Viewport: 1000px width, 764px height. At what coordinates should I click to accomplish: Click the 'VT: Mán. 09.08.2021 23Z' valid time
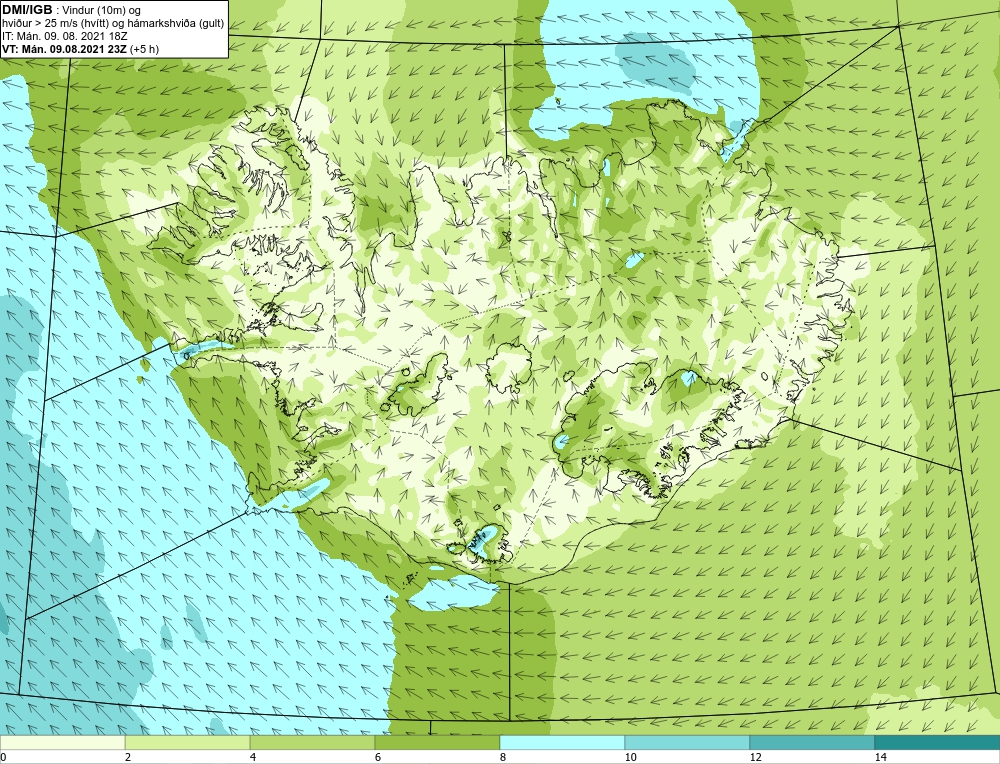coord(64,49)
